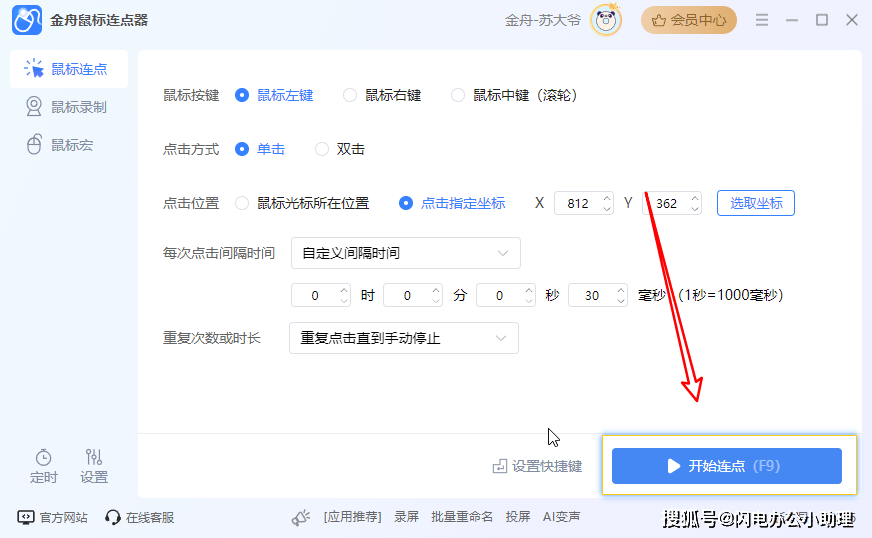Image resolution: width=872 pixels, height=538 pixels.
Task: Decrease the minutes (分) value
Action: [x=436, y=301]
